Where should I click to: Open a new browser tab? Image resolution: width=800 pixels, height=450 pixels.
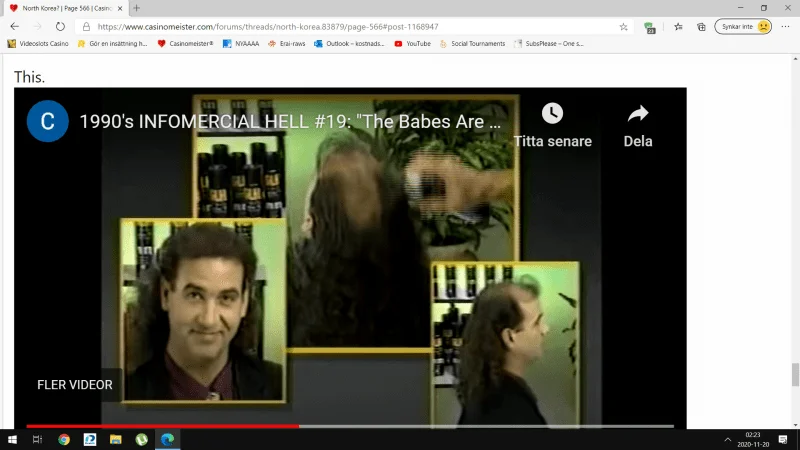tap(136, 8)
